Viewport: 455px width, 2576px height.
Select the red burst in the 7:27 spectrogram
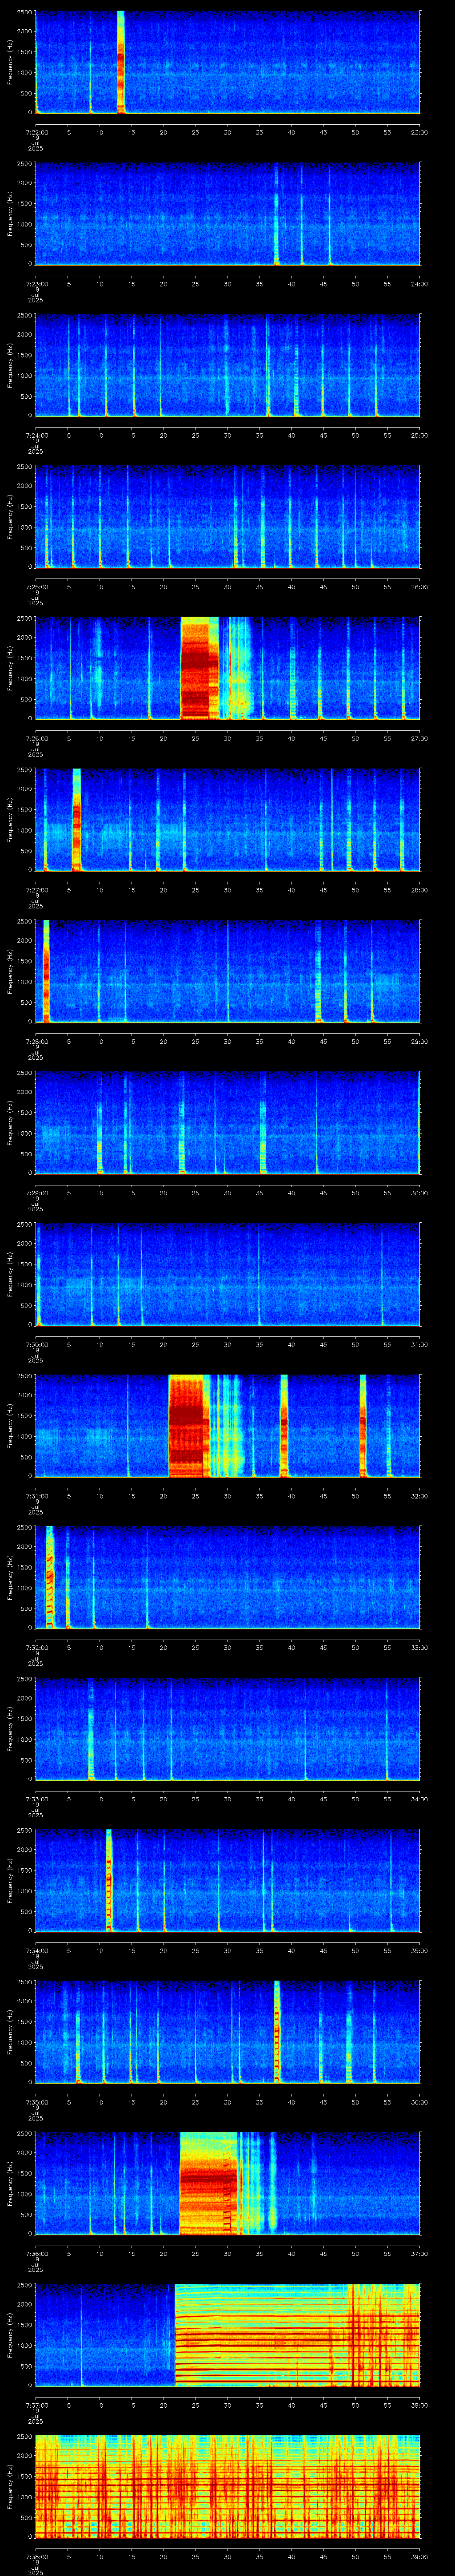(76, 820)
